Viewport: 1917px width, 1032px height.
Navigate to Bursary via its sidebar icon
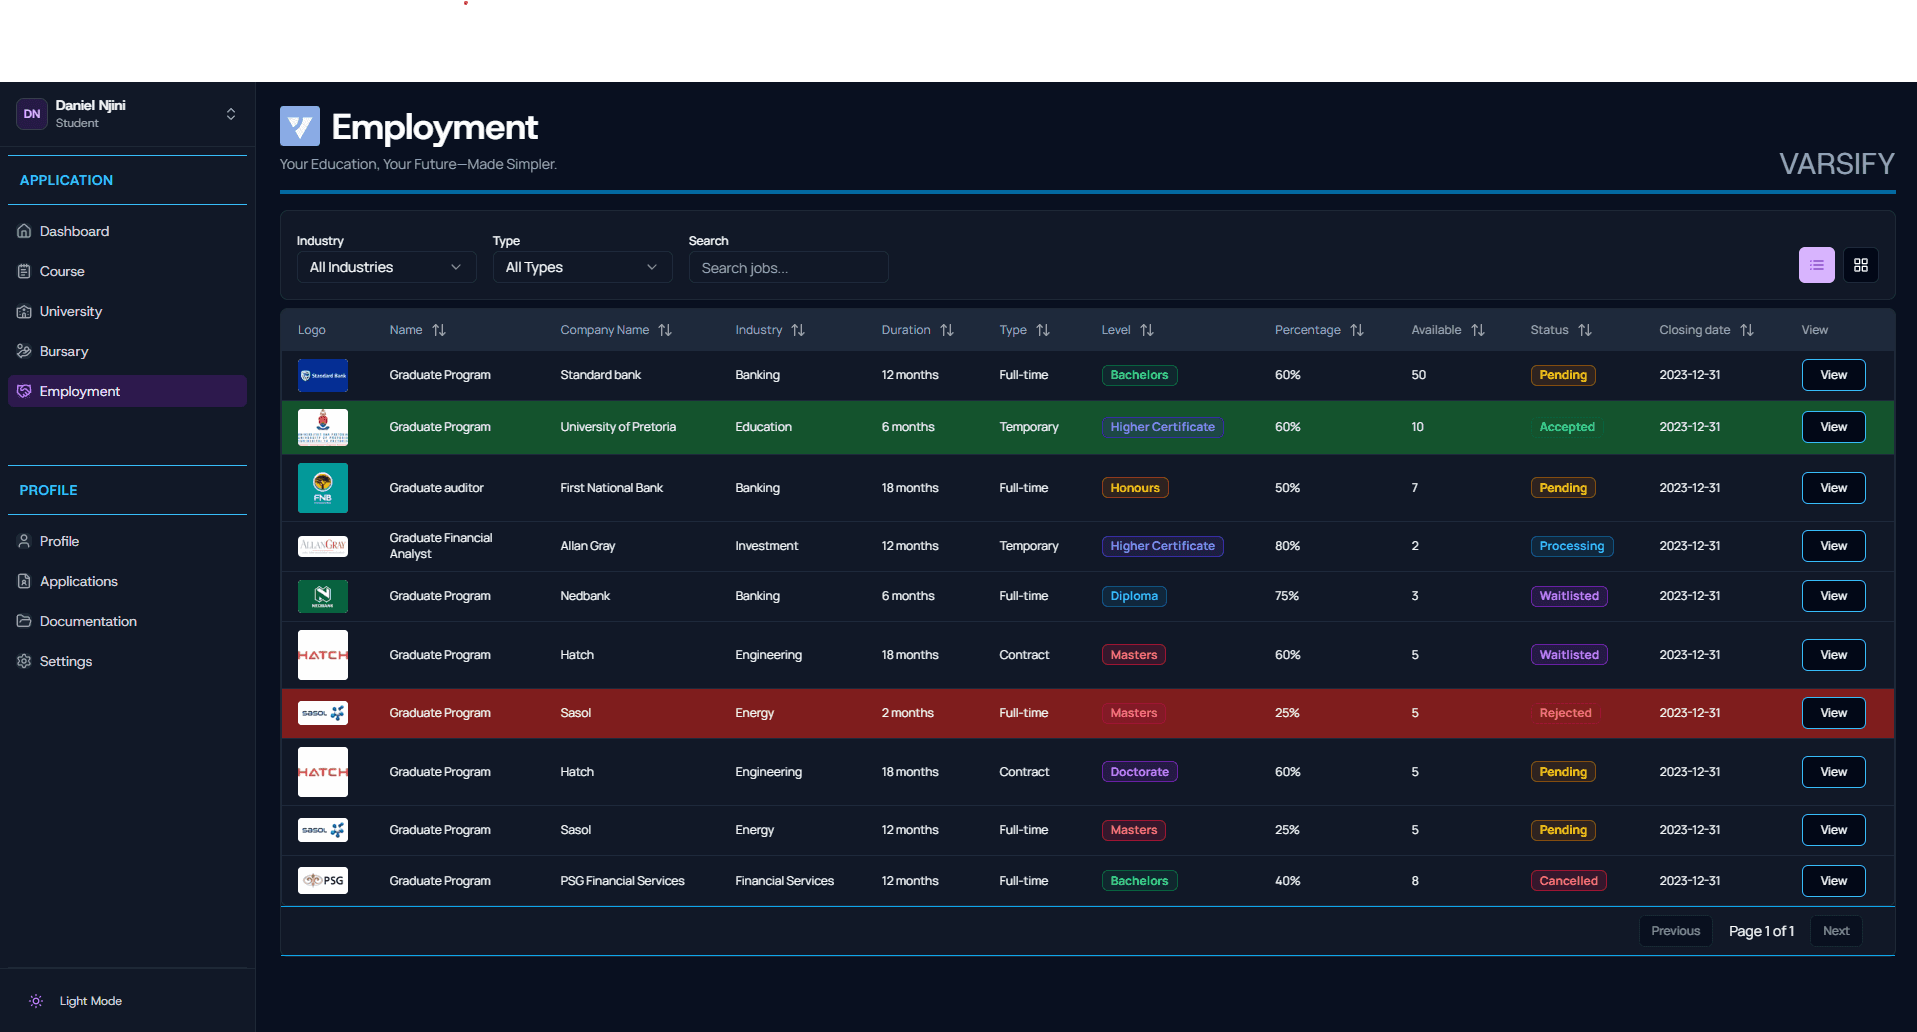[23, 350]
